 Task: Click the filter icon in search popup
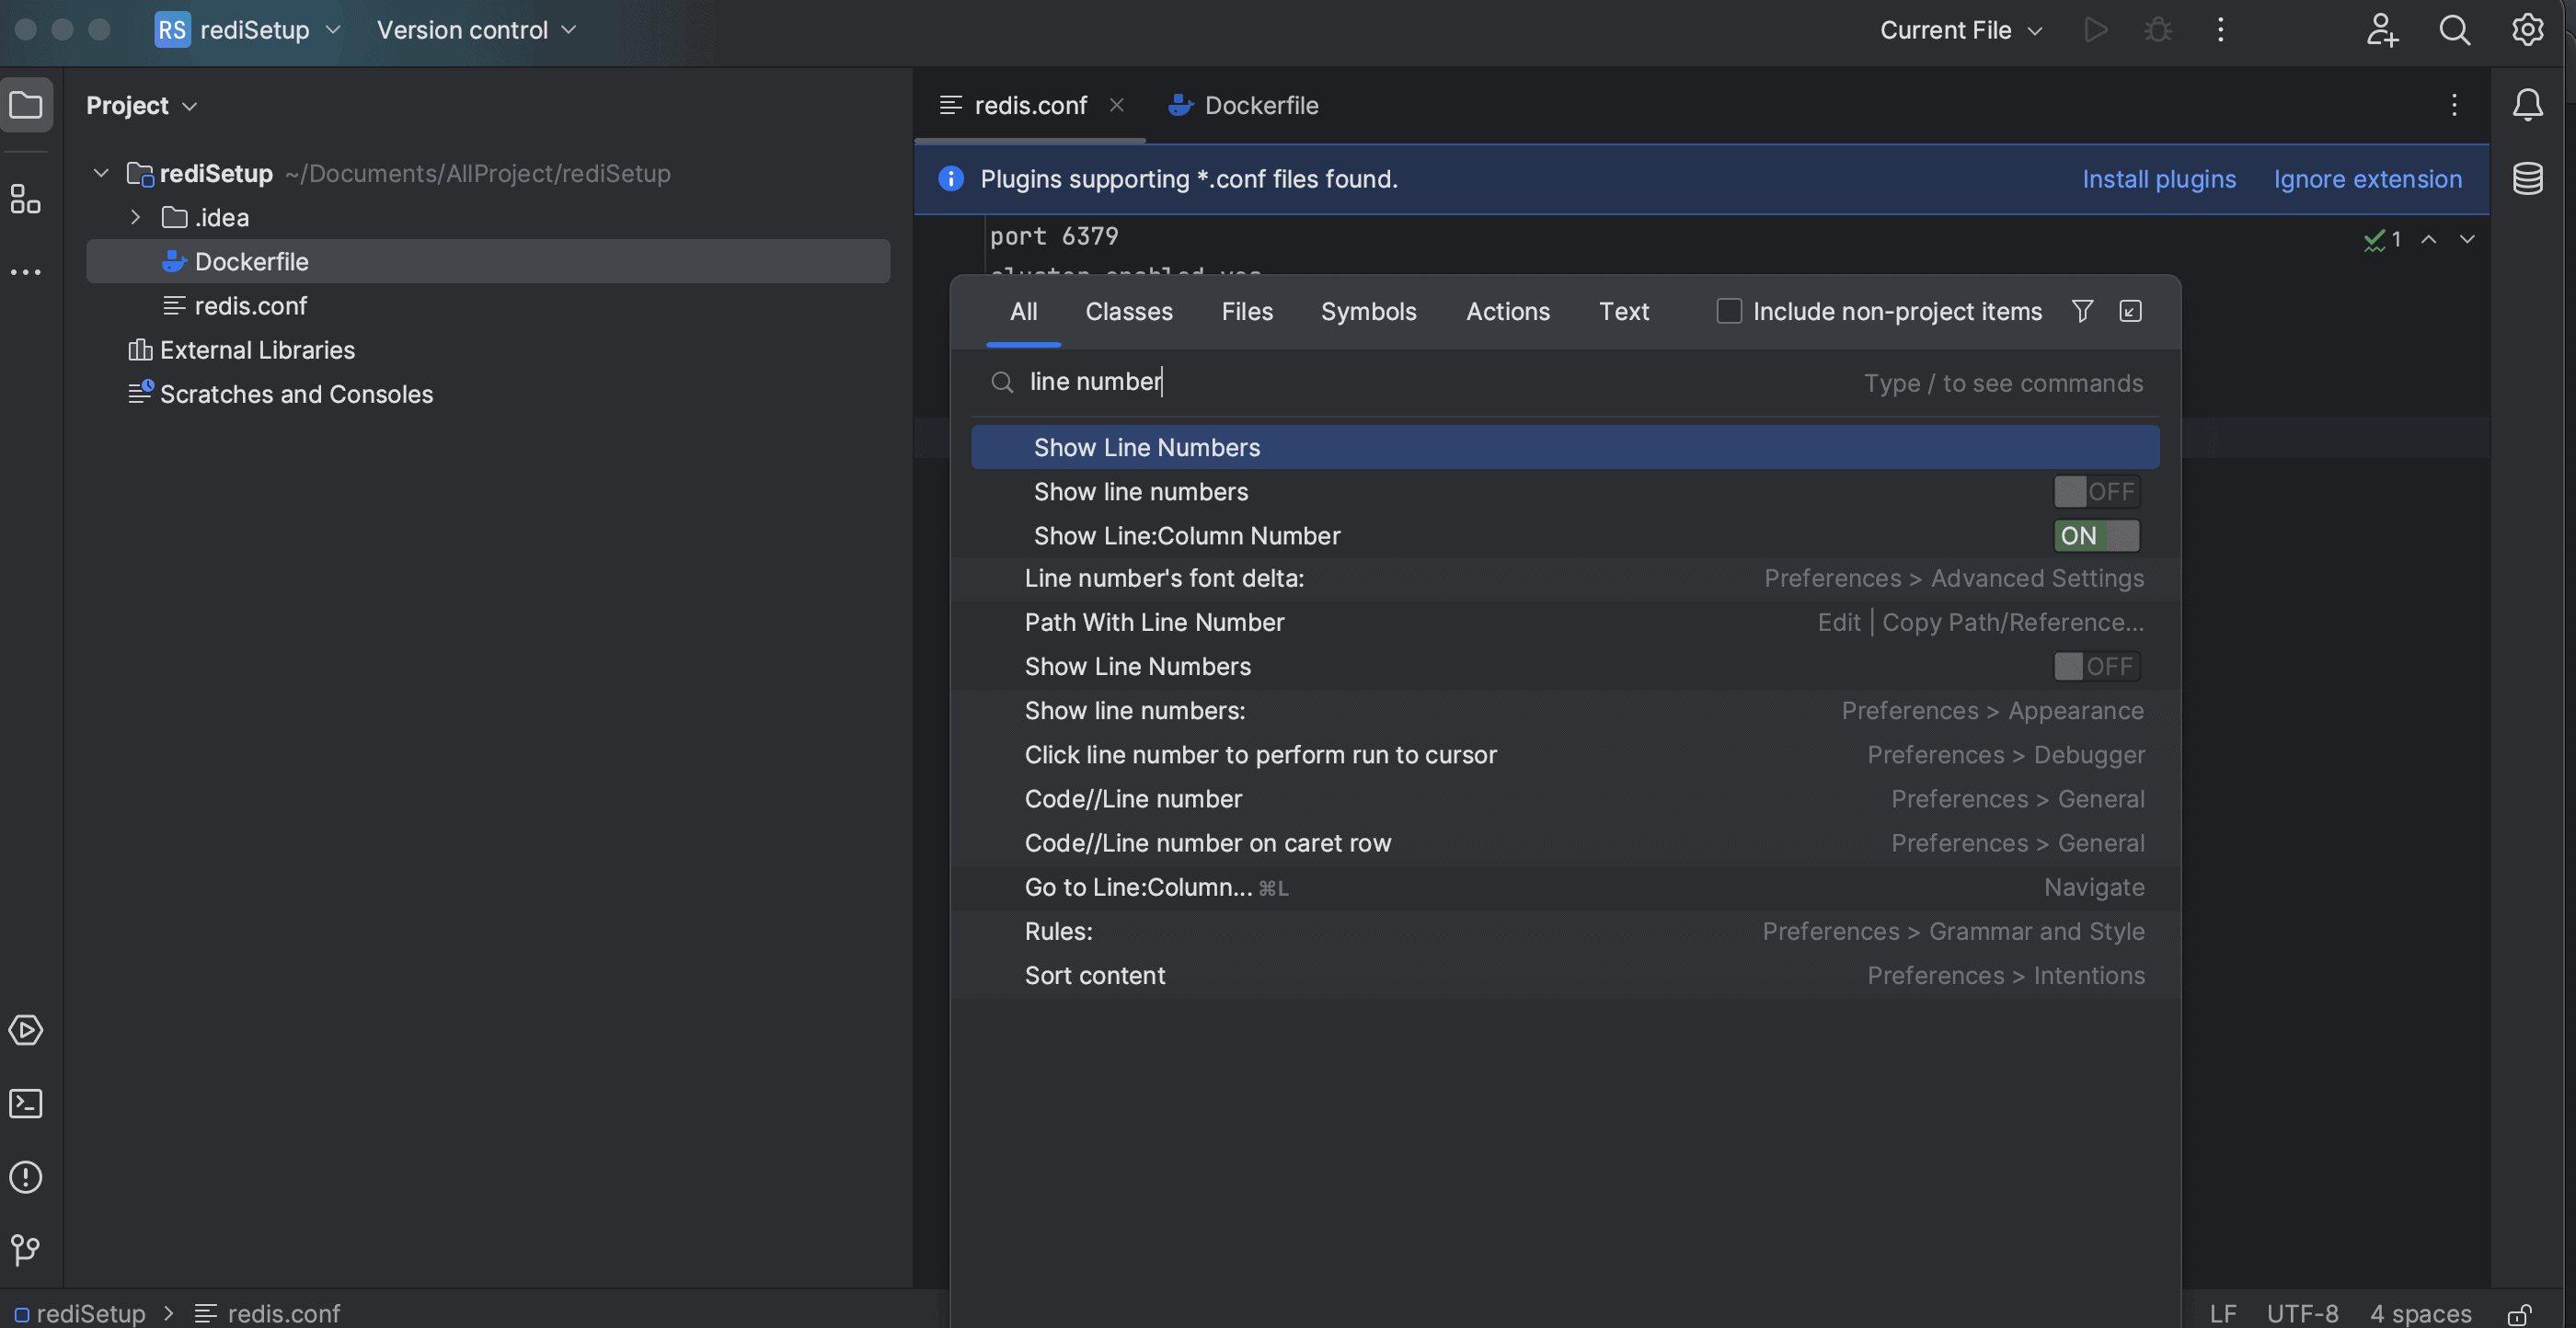point(2082,311)
